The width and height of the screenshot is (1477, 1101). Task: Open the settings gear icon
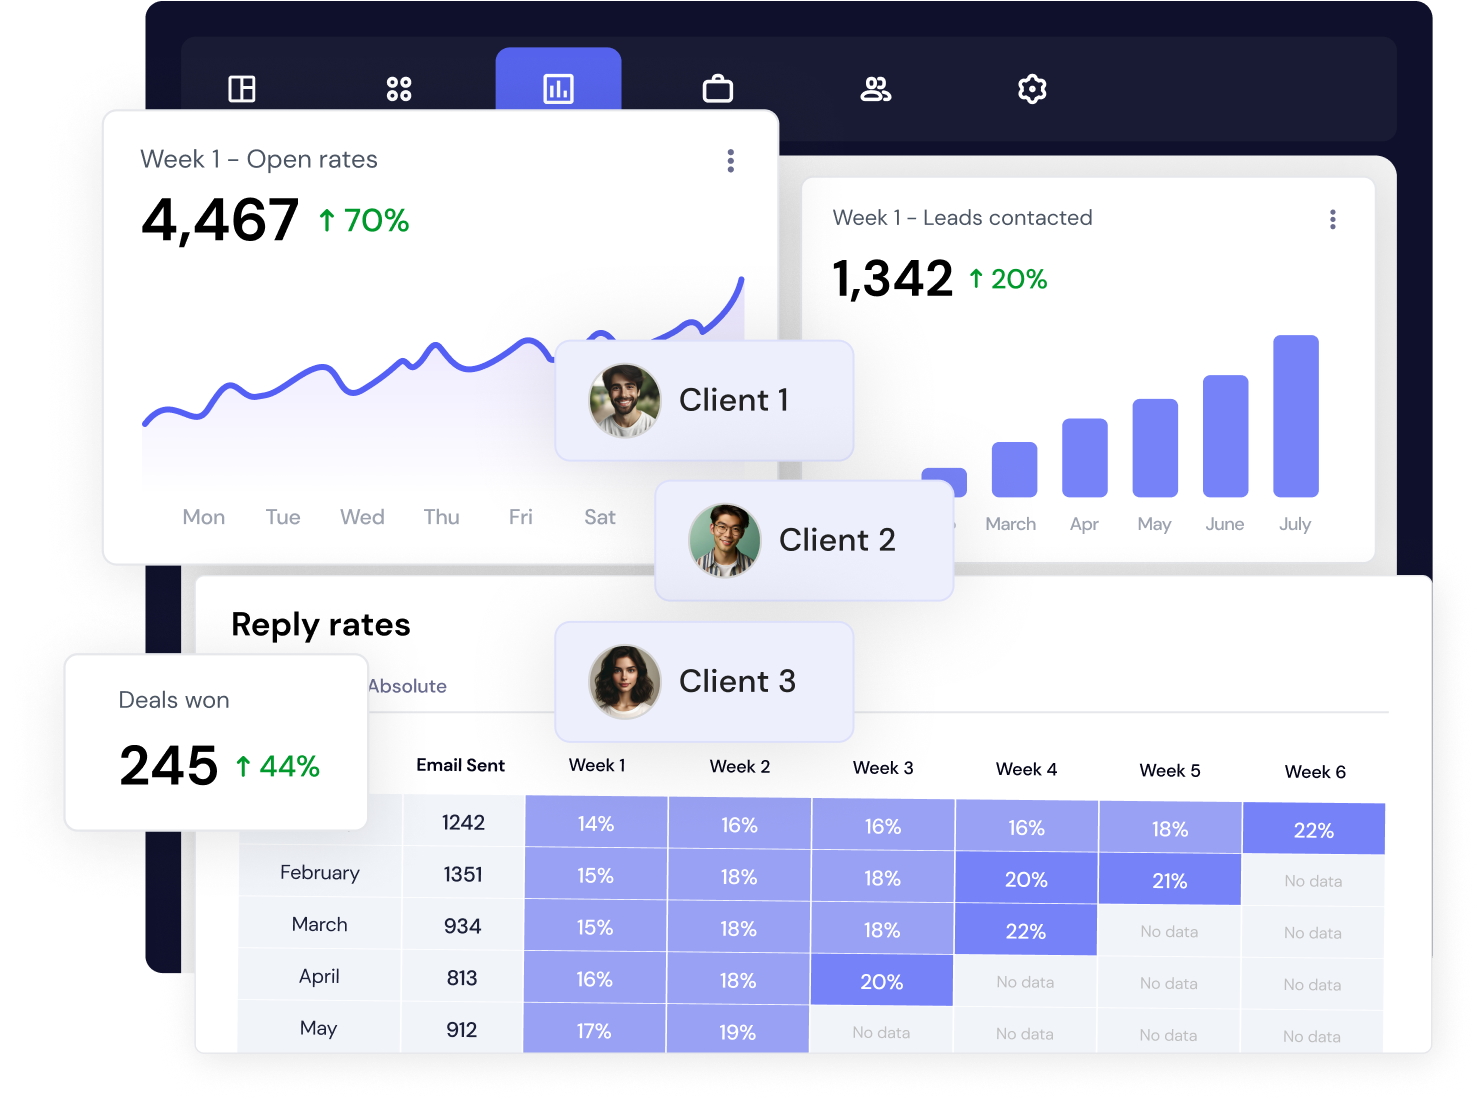point(1032,89)
